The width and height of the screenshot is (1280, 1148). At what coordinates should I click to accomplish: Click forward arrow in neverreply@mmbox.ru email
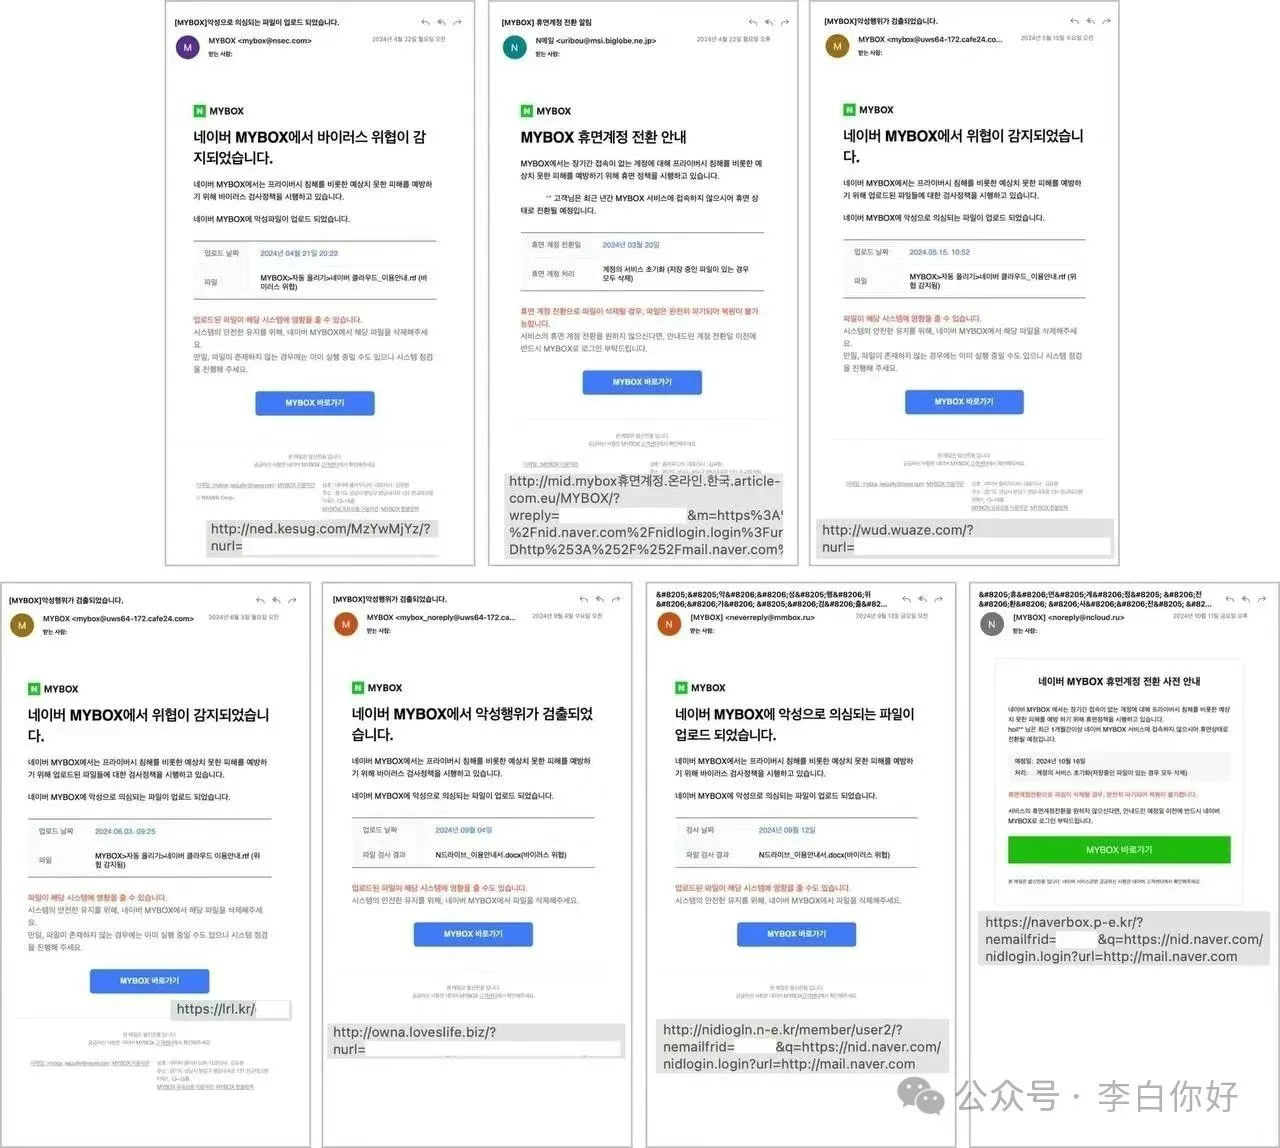939,599
